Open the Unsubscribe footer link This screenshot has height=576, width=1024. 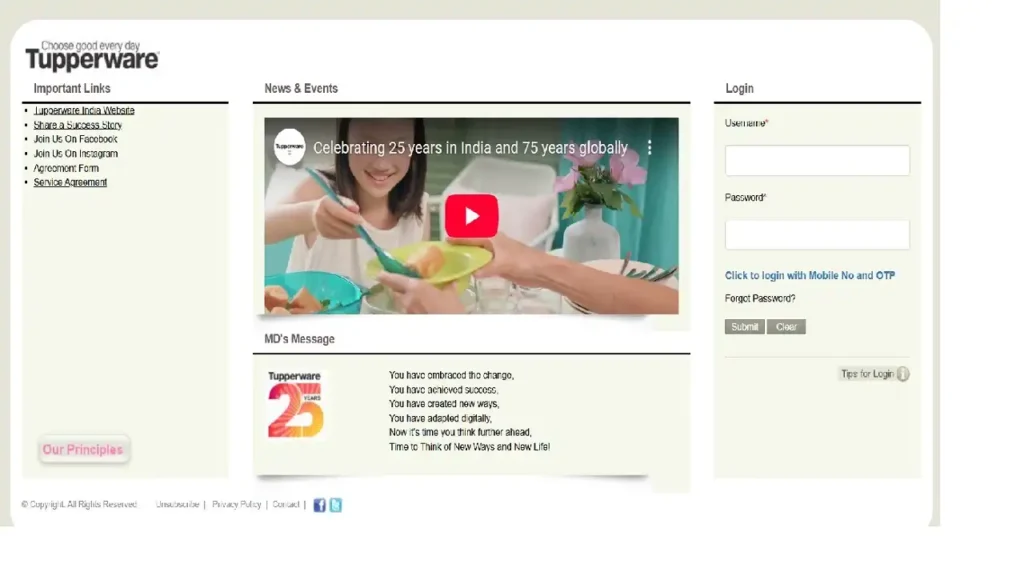point(177,504)
